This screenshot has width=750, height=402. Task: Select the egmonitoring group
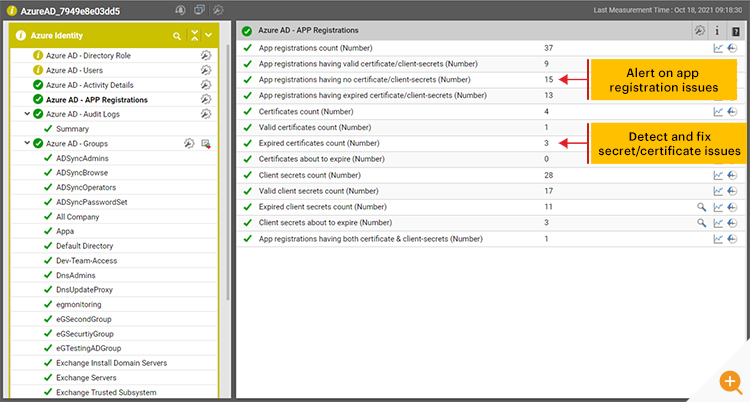click(x=78, y=304)
